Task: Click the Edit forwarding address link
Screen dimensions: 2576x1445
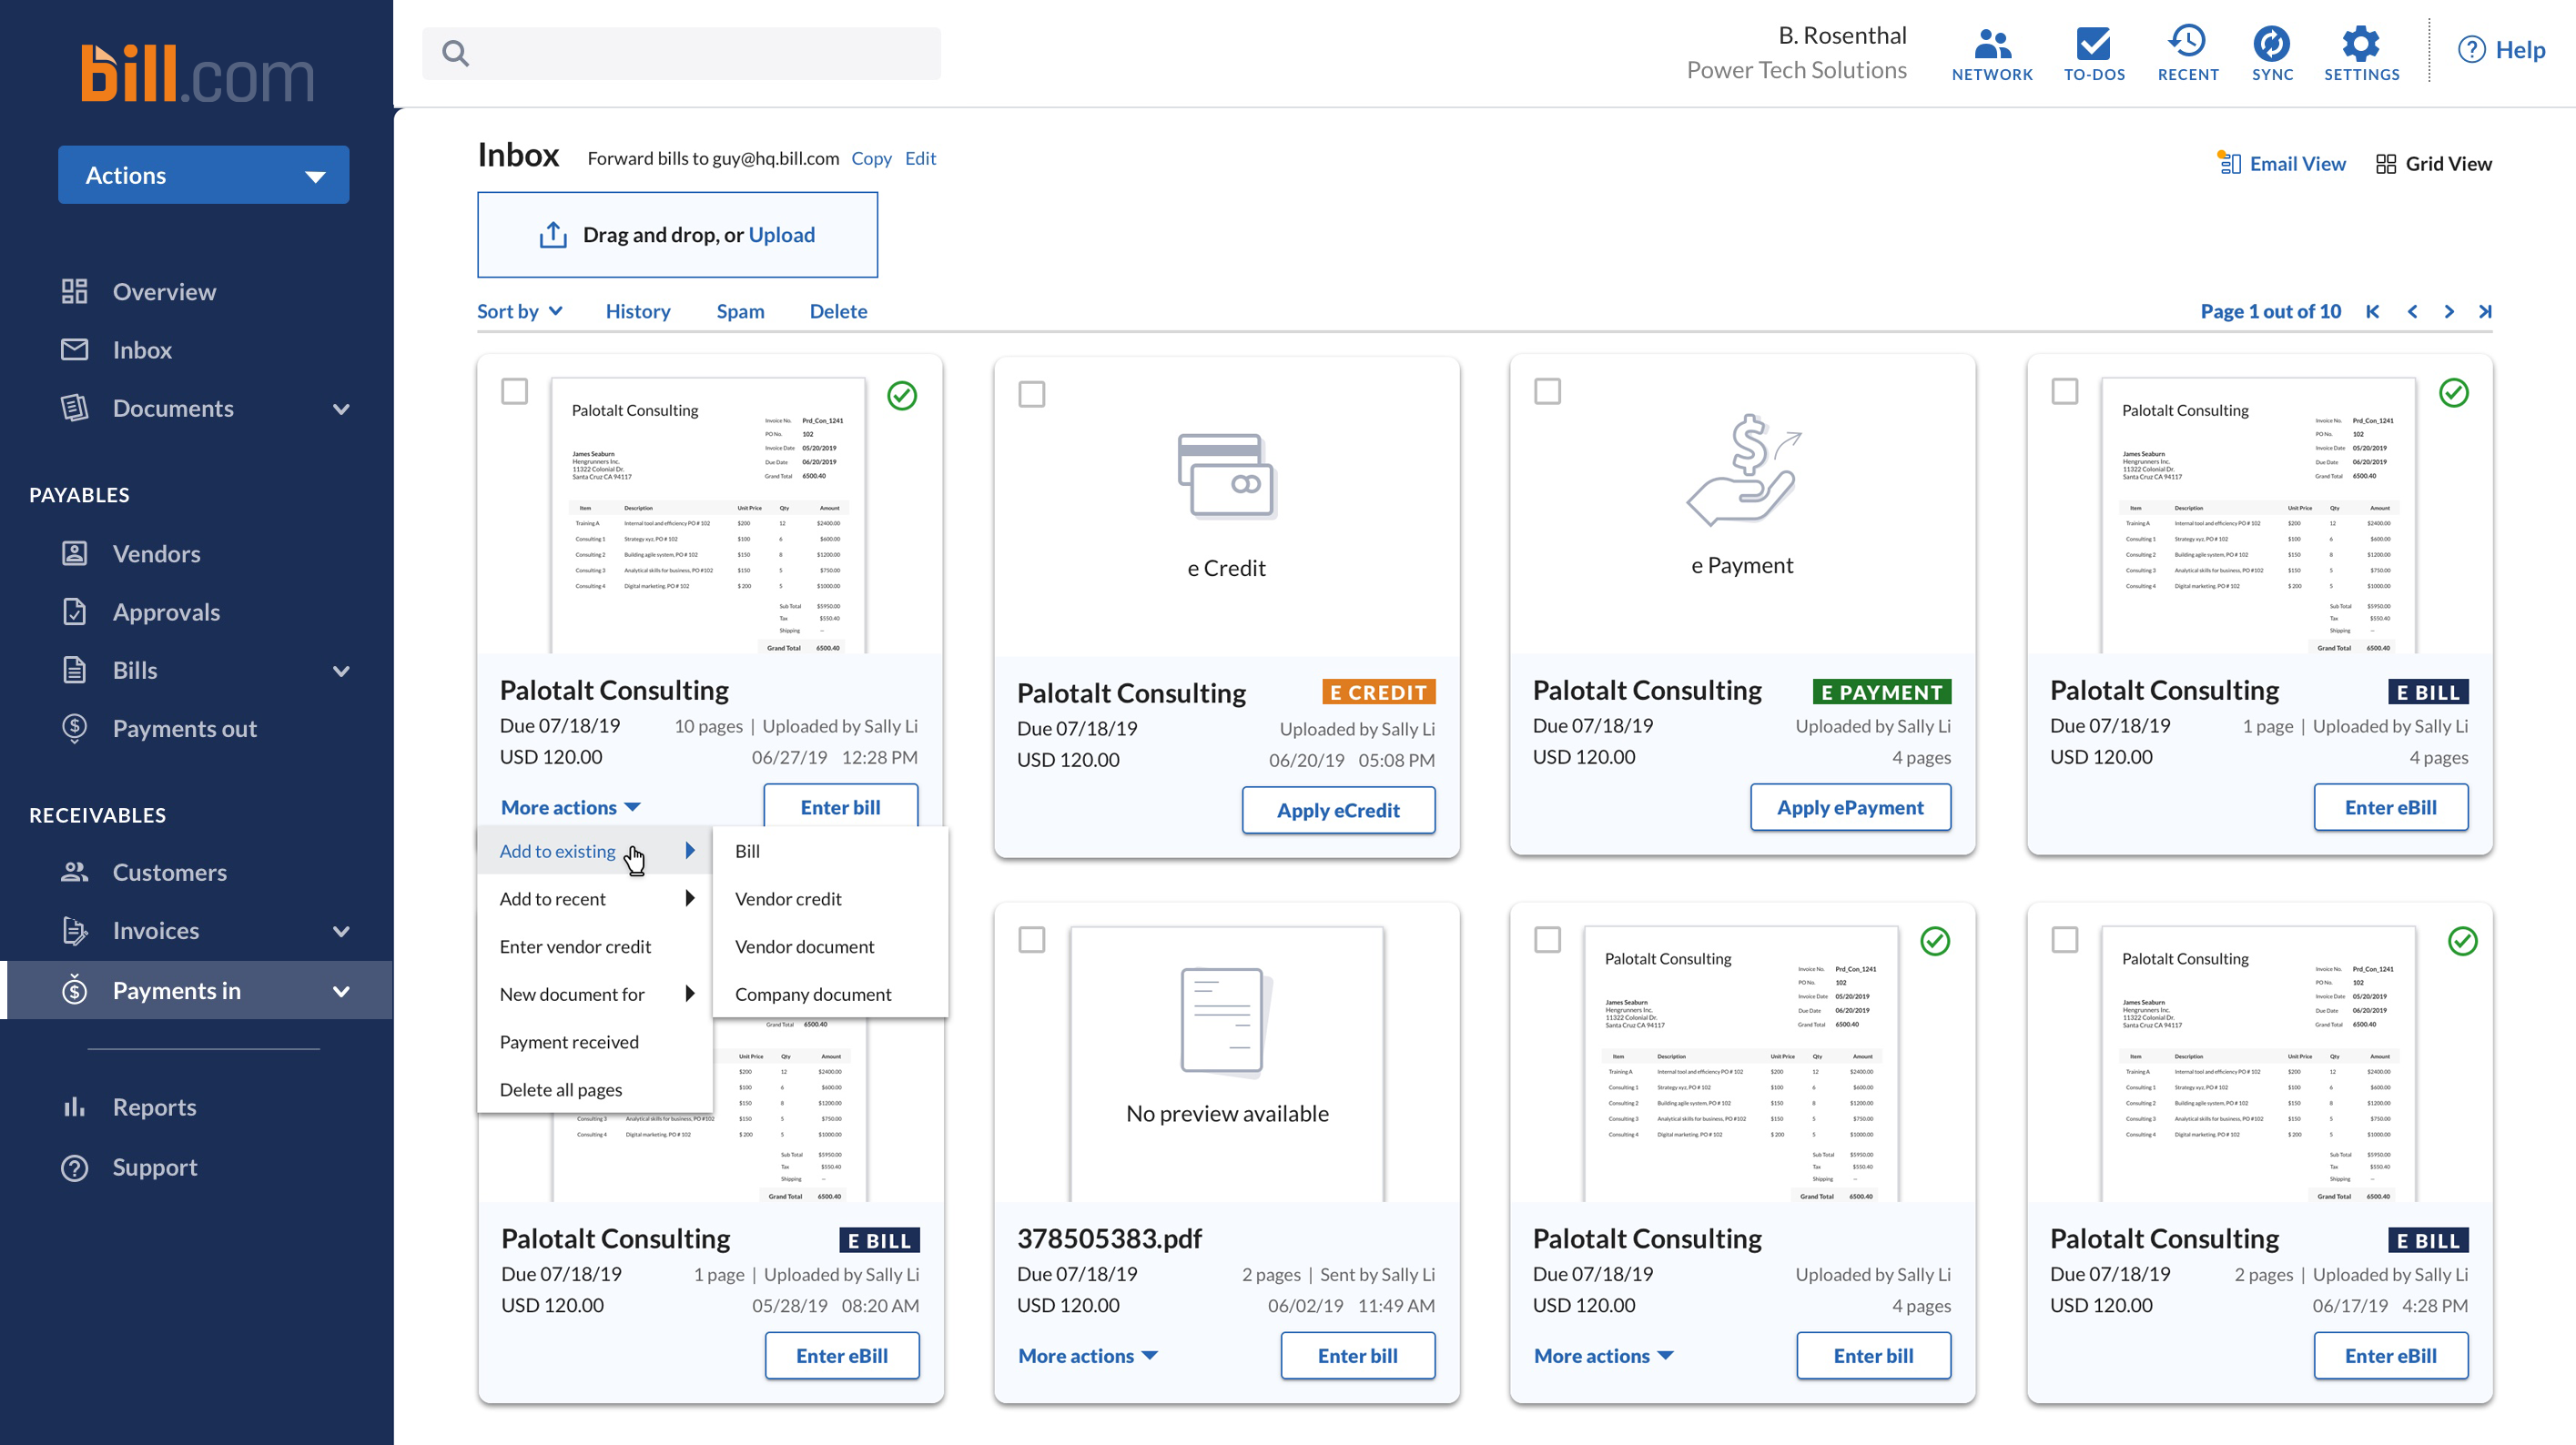Action: point(920,158)
